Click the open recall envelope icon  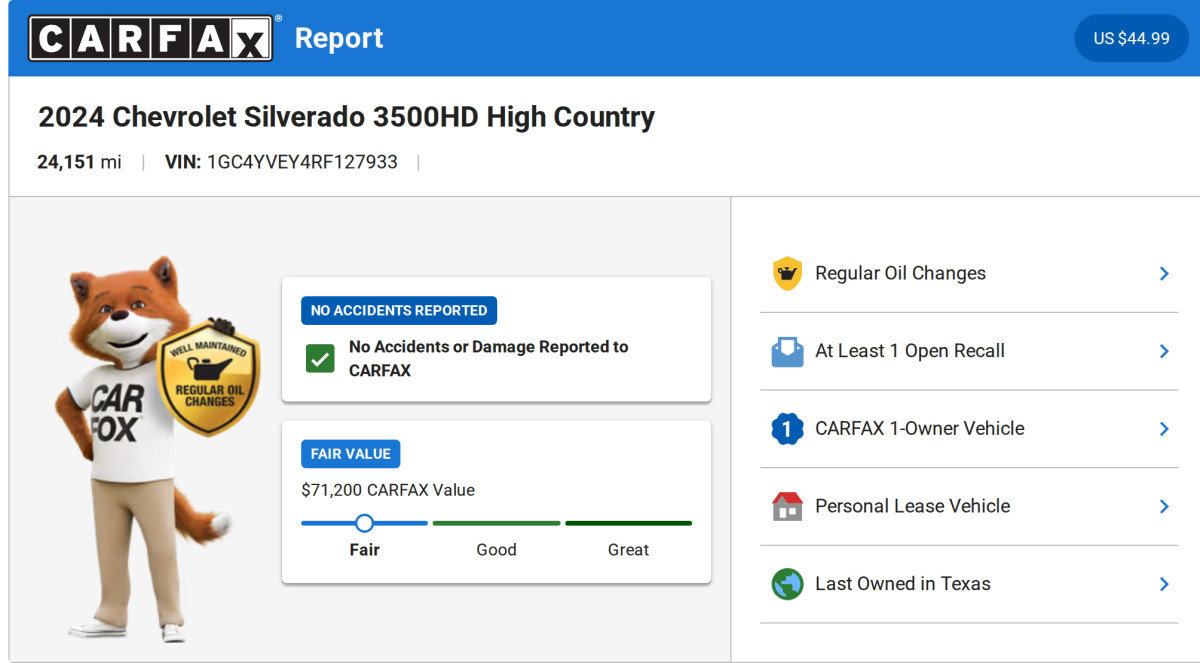coord(787,351)
